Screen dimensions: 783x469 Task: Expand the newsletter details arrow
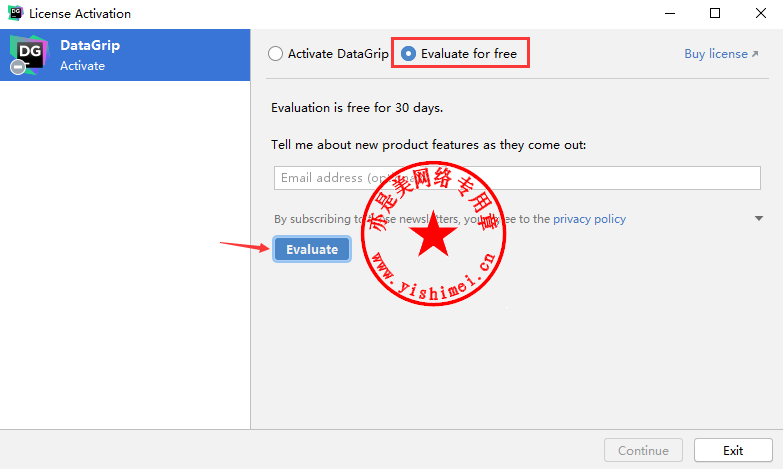pyautogui.click(x=759, y=218)
